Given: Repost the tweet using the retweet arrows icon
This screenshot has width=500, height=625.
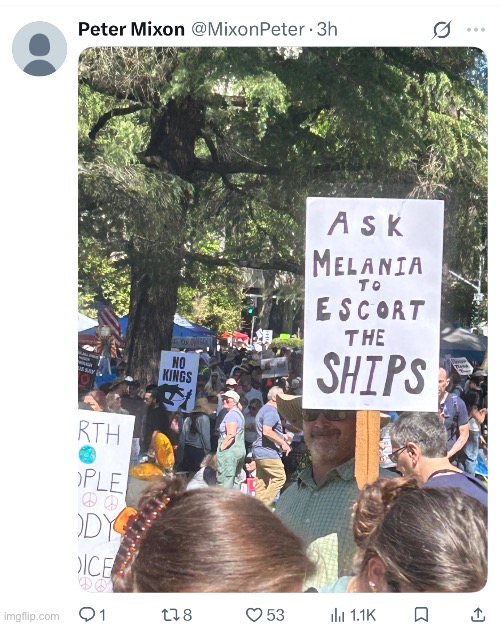Looking at the screenshot, I should pyautogui.click(x=171, y=615).
